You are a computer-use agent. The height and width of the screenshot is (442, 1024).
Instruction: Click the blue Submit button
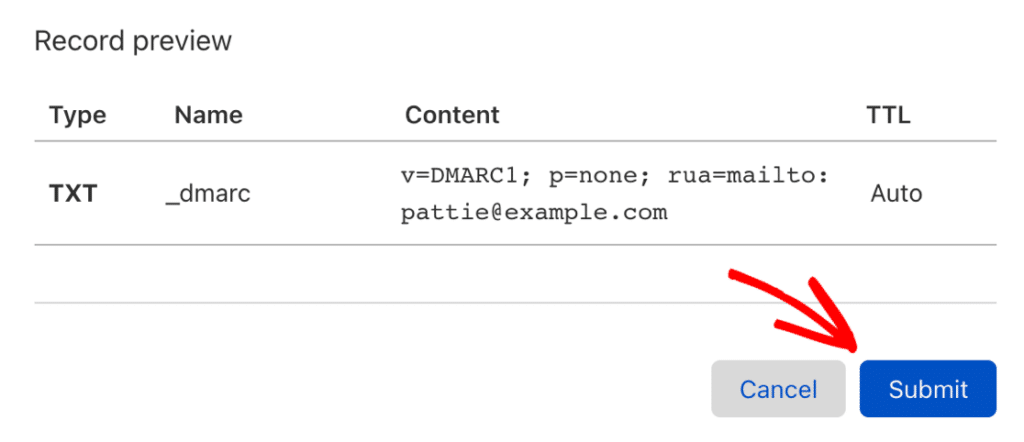point(927,389)
